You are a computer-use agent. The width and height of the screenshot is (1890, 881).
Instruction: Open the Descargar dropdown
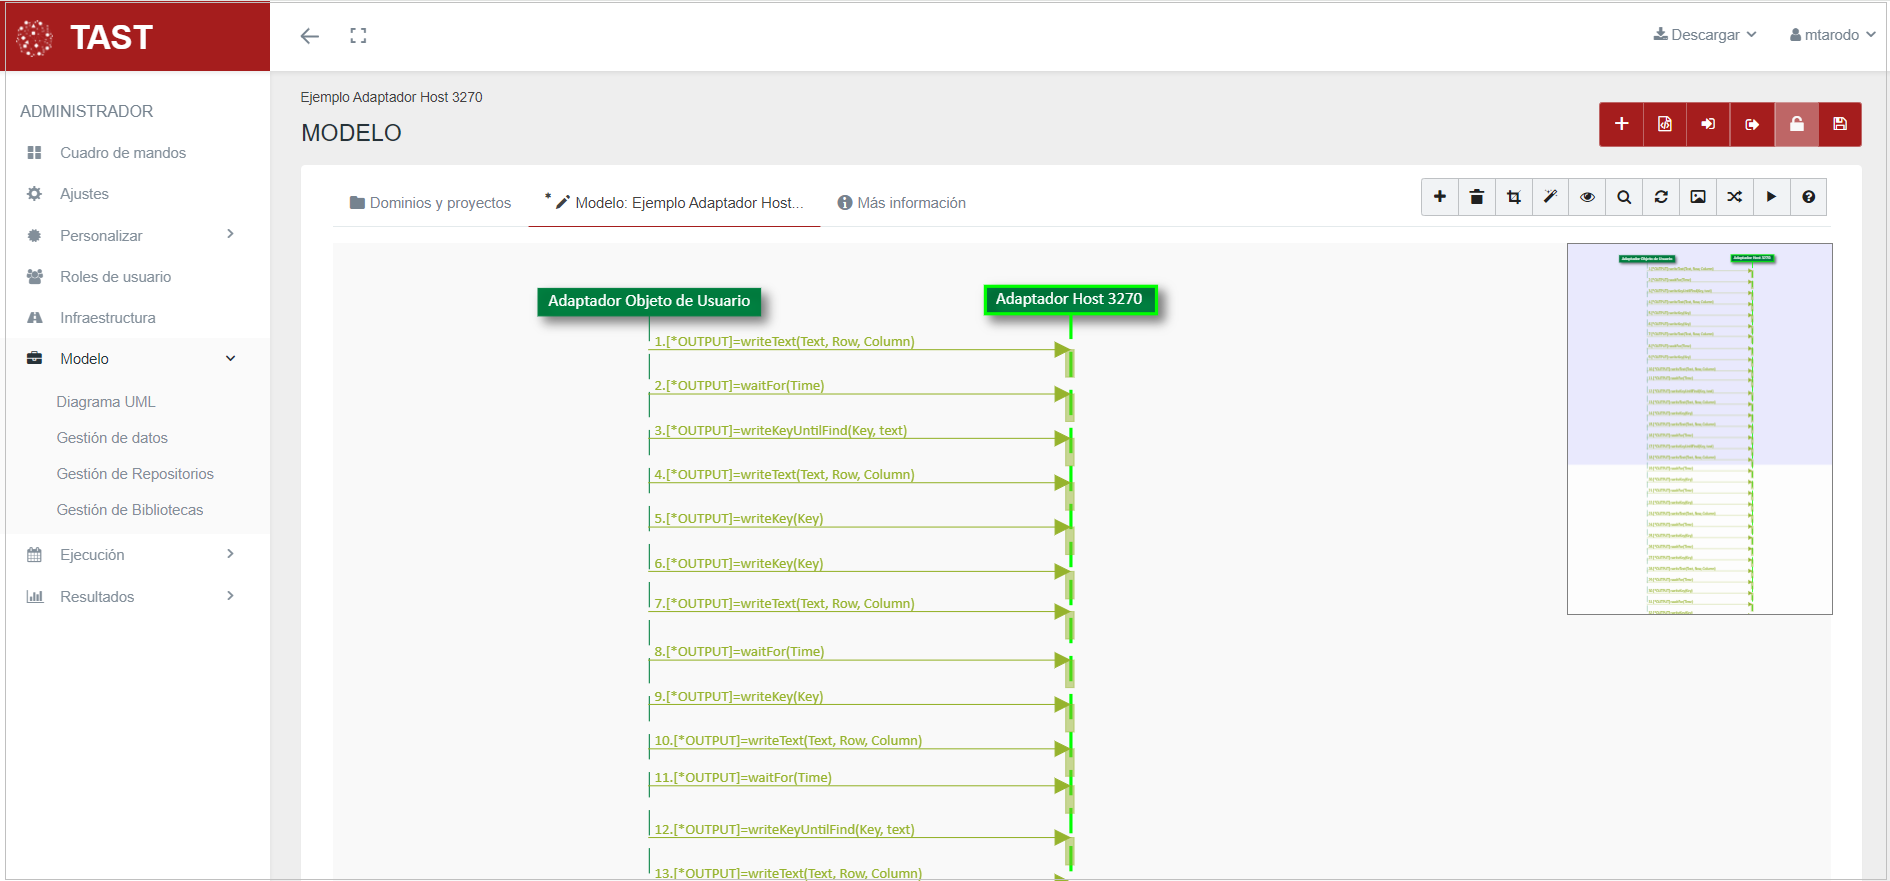1704,35
